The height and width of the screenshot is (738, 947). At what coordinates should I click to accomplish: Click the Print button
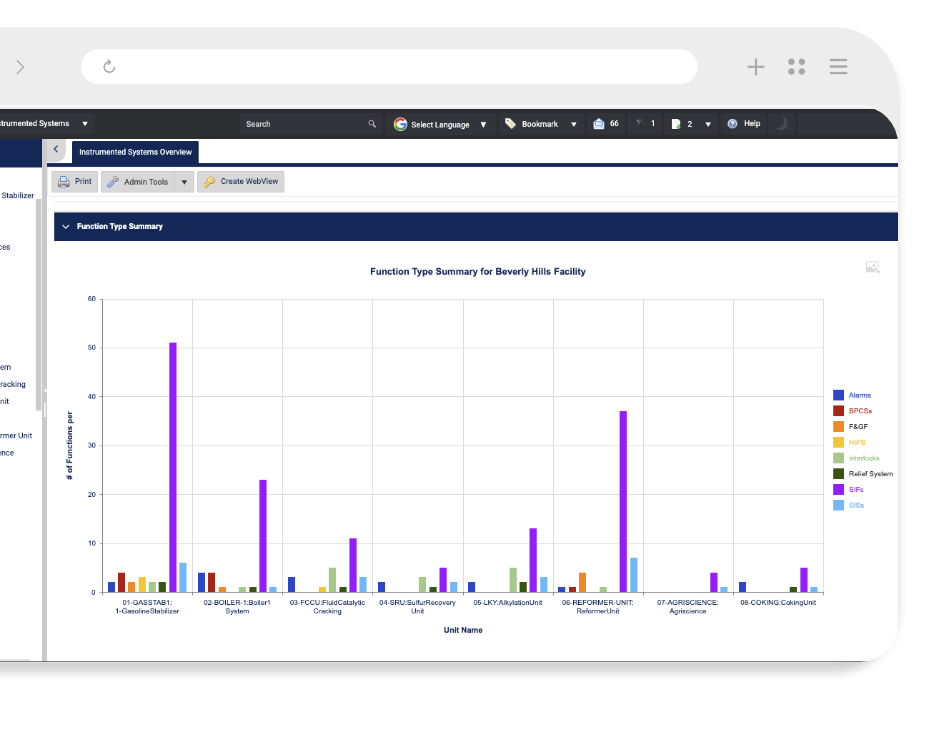(x=75, y=182)
